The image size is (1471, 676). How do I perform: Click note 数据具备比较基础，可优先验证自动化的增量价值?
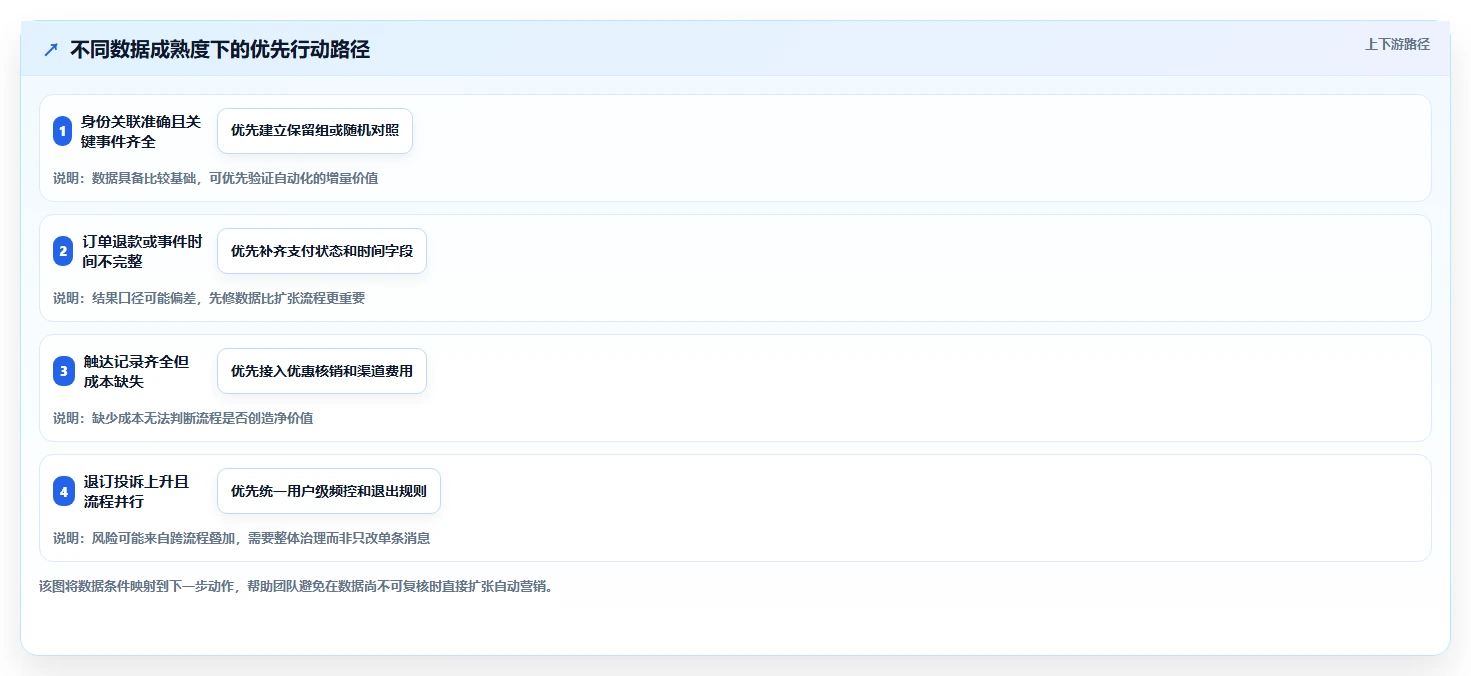235,178
